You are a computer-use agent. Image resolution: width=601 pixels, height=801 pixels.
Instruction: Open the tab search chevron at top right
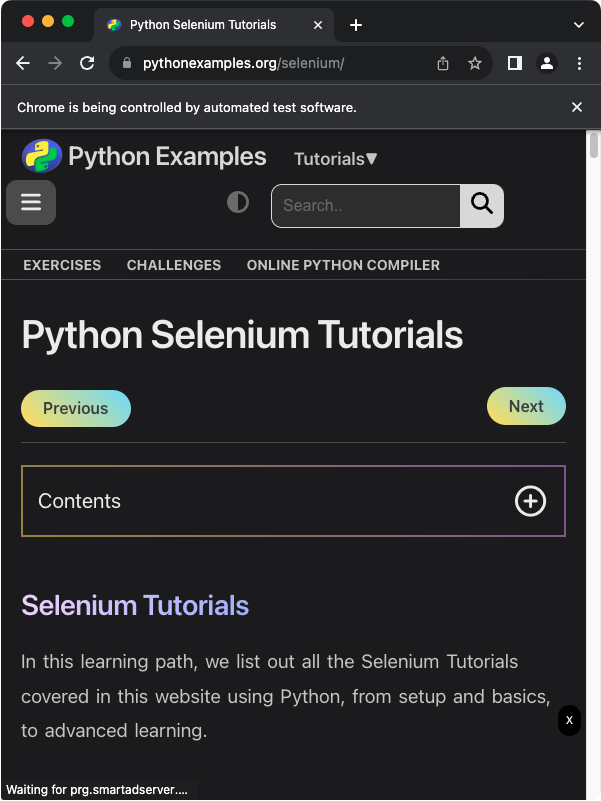[579, 25]
